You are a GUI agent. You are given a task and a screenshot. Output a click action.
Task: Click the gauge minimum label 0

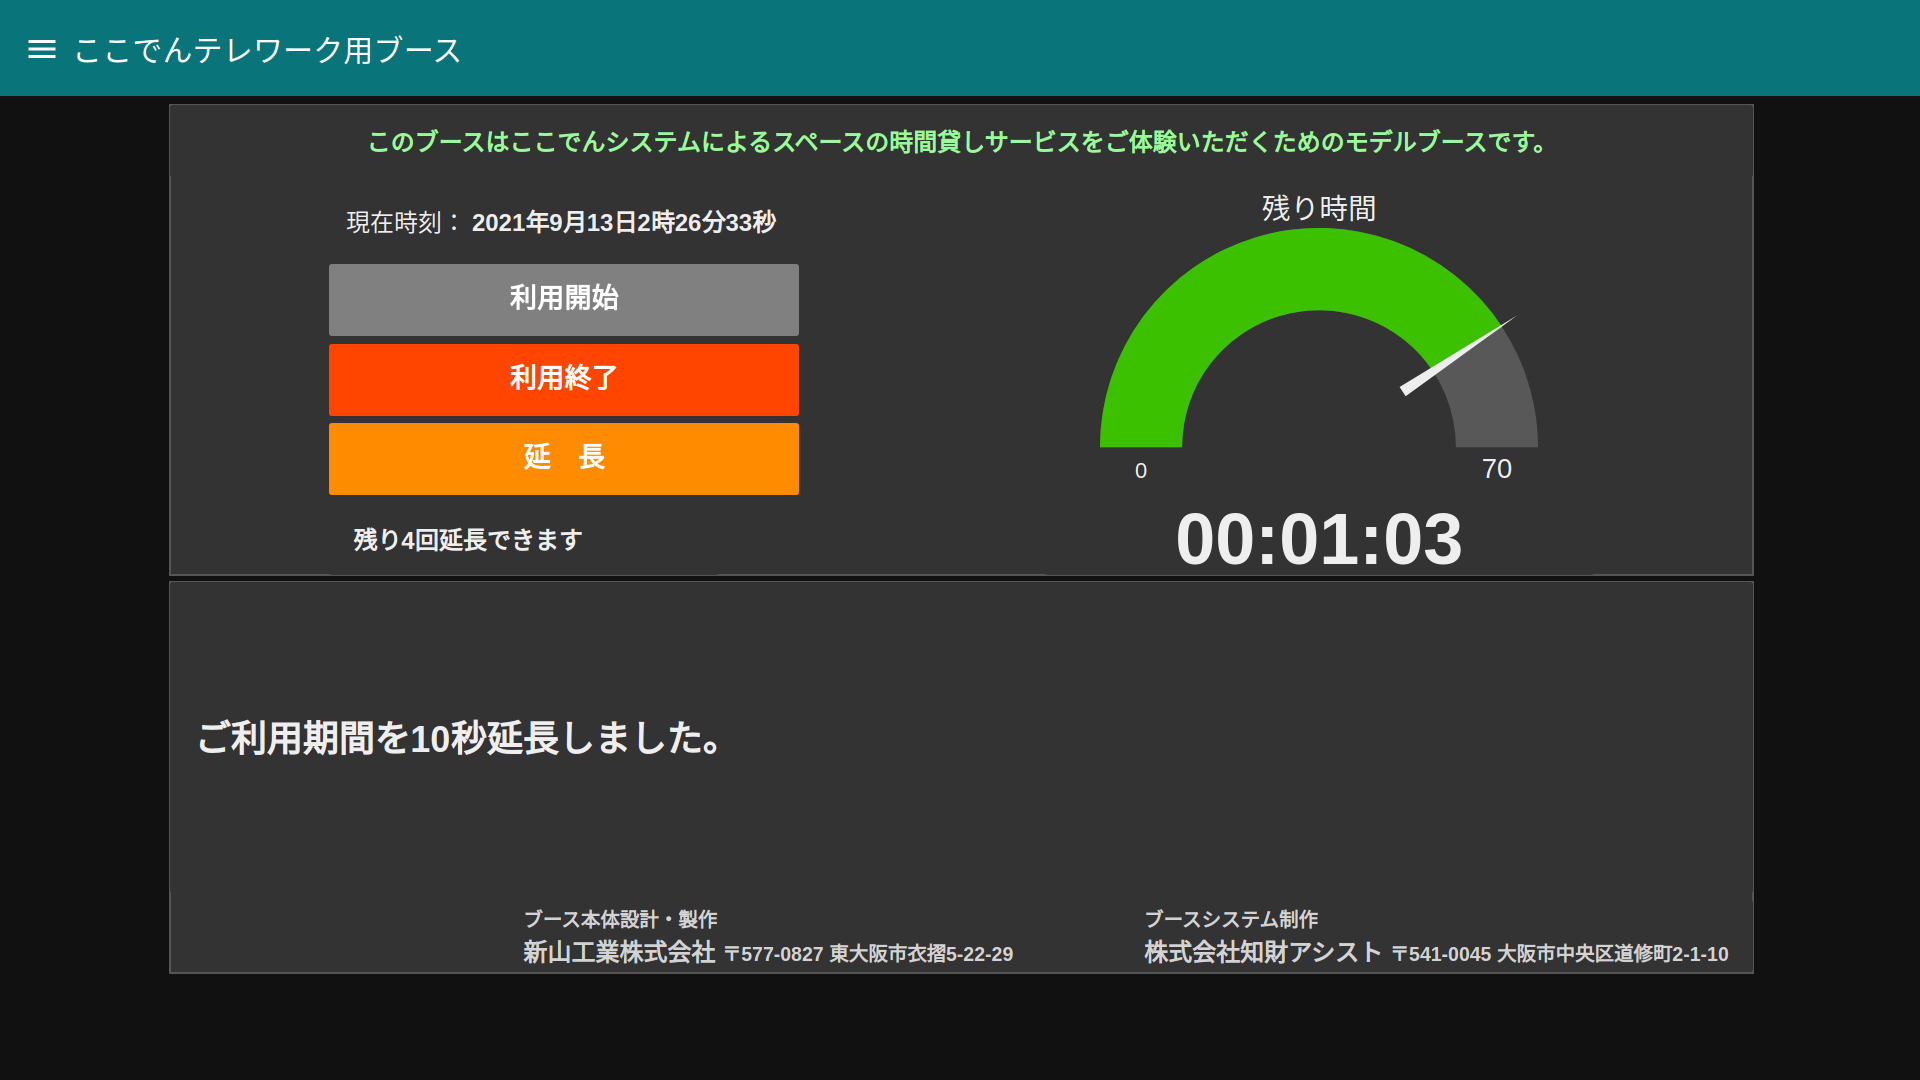coord(1141,471)
